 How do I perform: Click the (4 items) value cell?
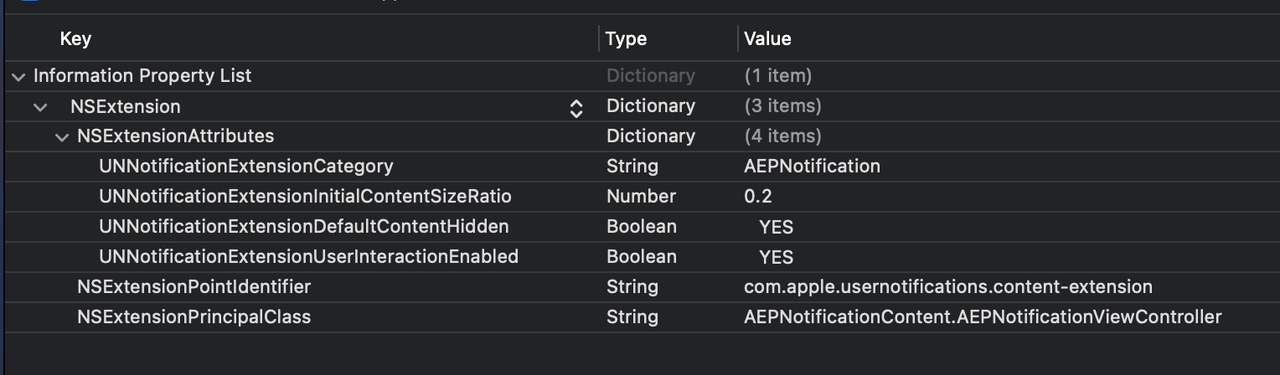tap(783, 136)
